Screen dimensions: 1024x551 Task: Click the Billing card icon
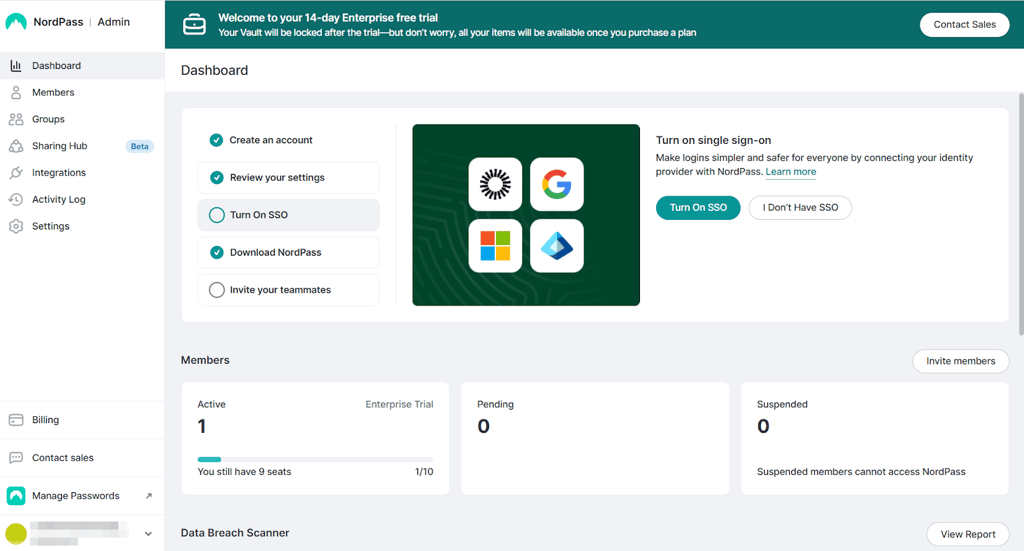click(x=16, y=420)
